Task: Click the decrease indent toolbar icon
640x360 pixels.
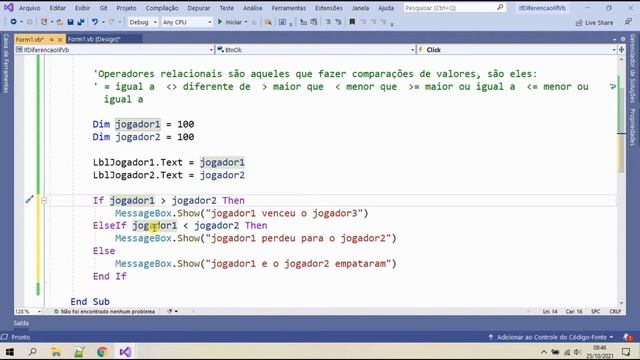Action: point(303,22)
